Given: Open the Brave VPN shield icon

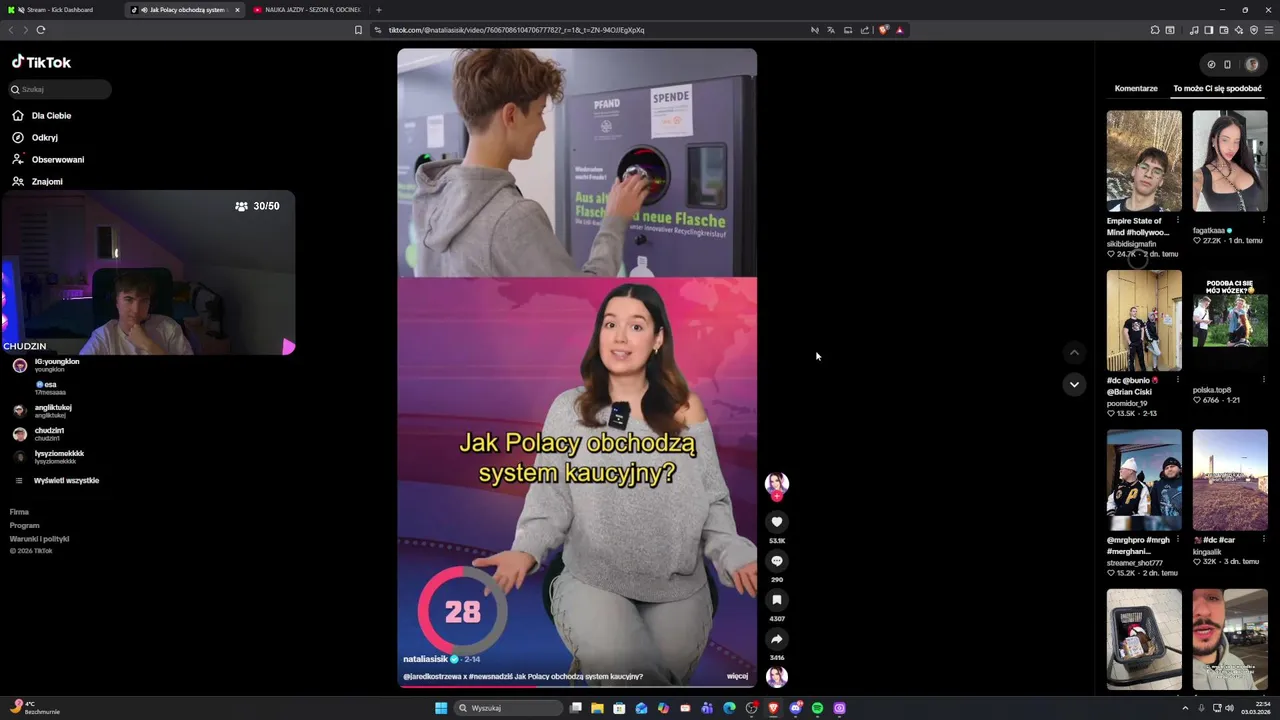Looking at the screenshot, I should click(x=1254, y=30).
